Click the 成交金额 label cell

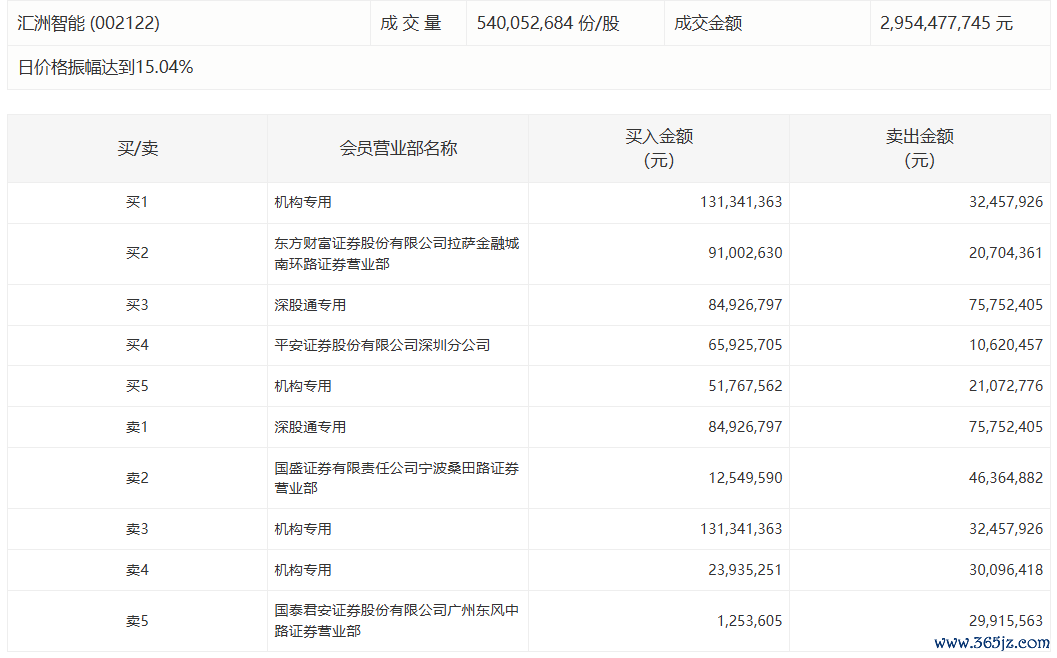[708, 23]
